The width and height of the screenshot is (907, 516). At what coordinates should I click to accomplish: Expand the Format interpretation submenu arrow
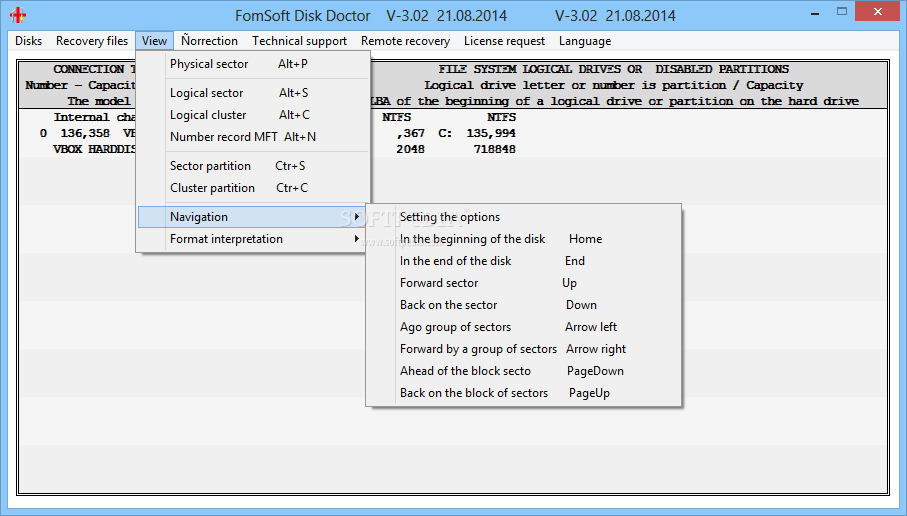[357, 239]
